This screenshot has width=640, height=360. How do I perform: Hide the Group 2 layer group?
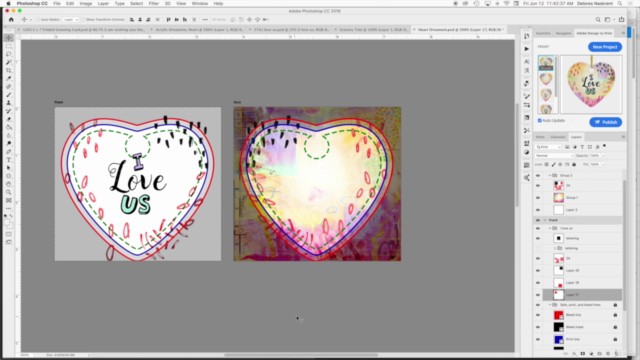538,176
